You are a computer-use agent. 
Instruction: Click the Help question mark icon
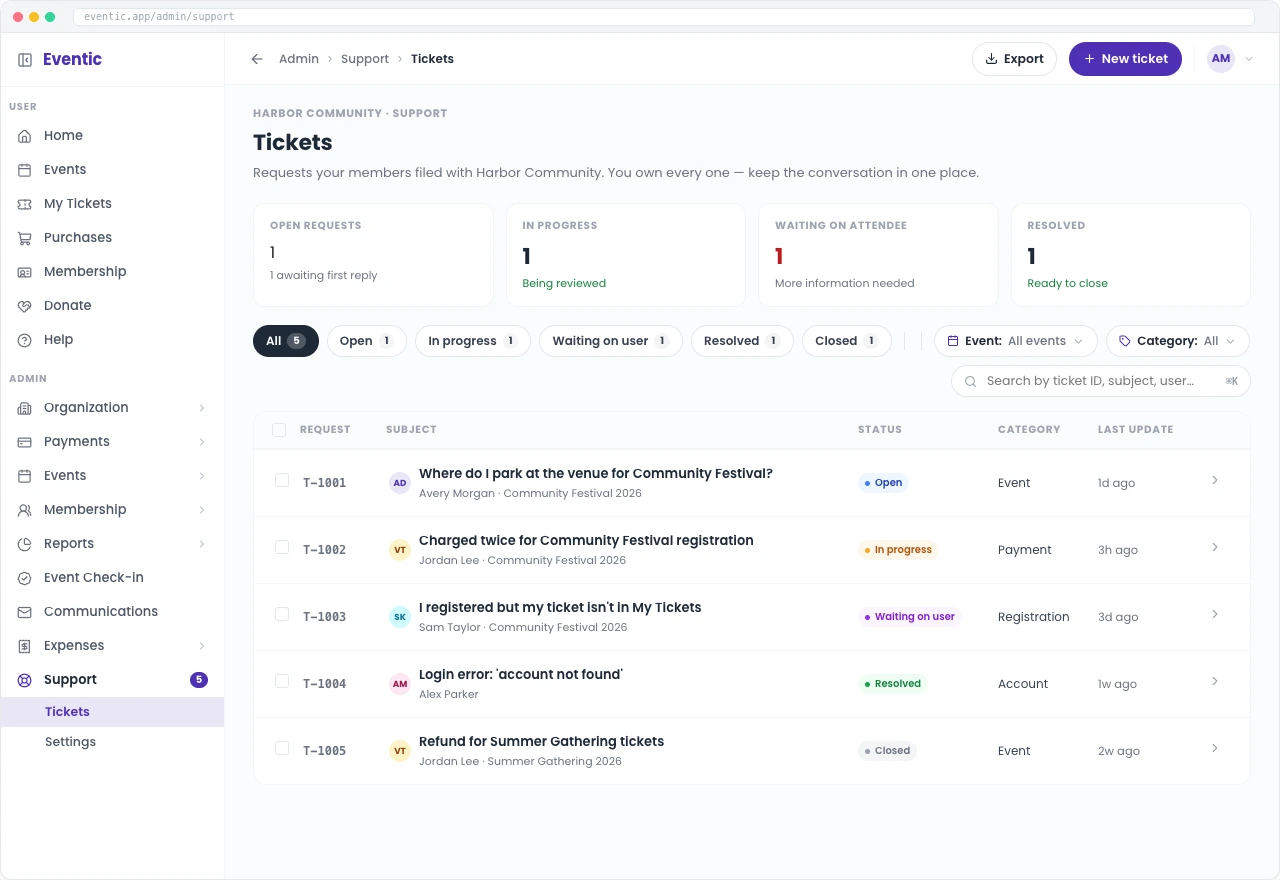tap(25, 340)
